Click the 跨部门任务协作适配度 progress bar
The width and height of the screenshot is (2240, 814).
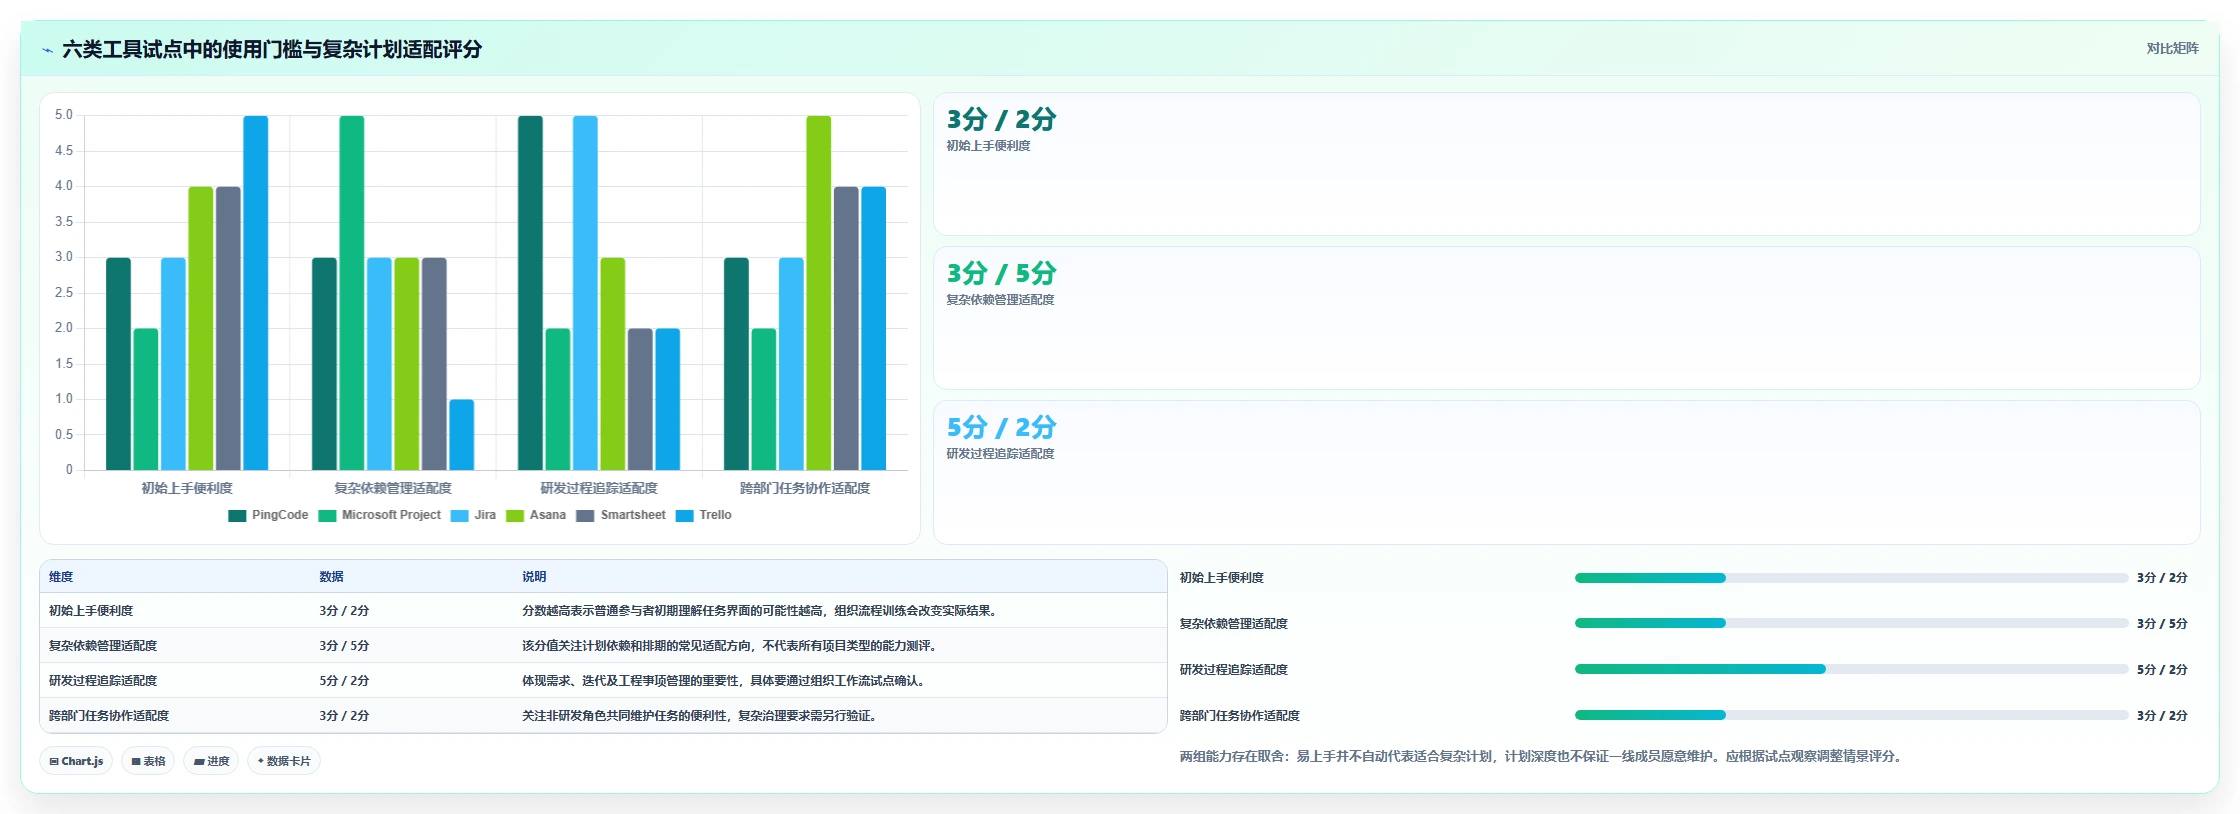[x=1851, y=715]
